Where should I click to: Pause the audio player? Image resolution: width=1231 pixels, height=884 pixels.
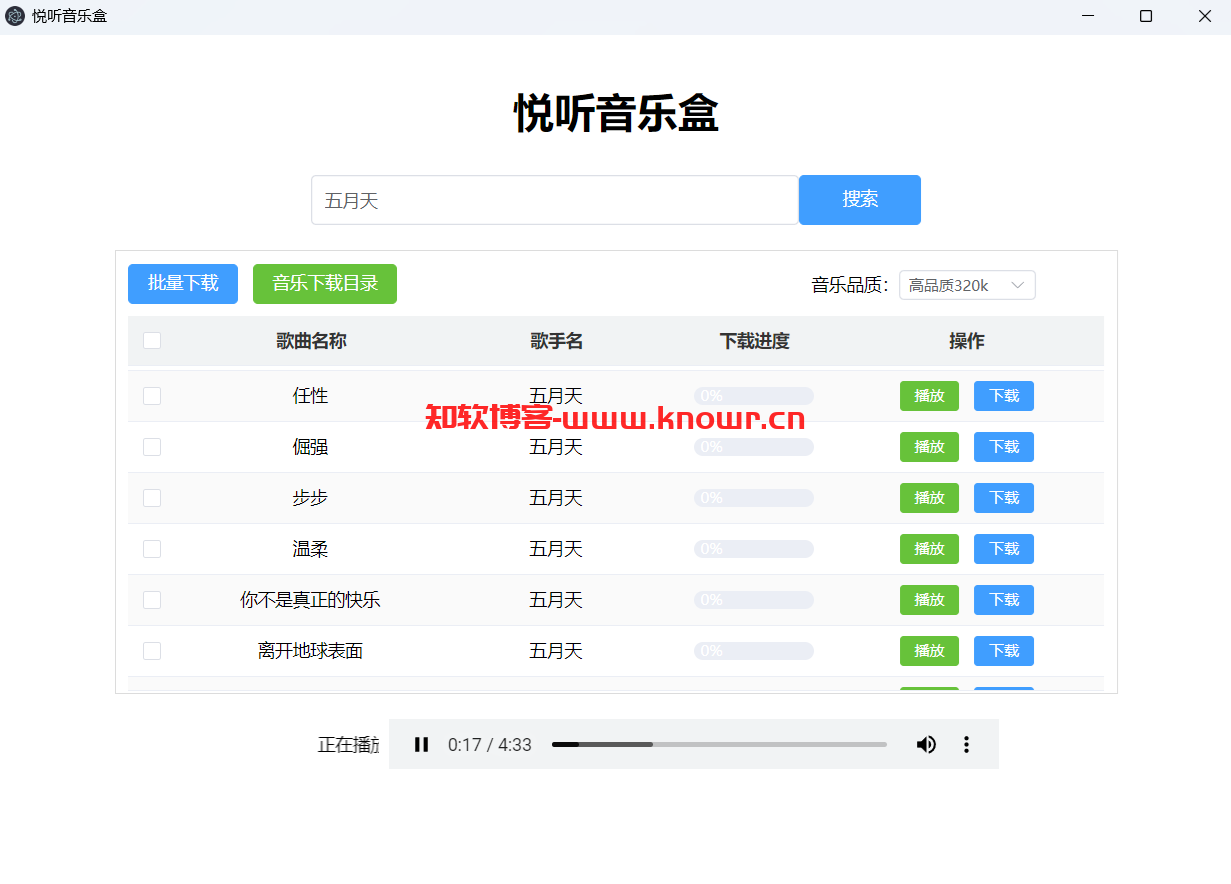[x=422, y=744]
